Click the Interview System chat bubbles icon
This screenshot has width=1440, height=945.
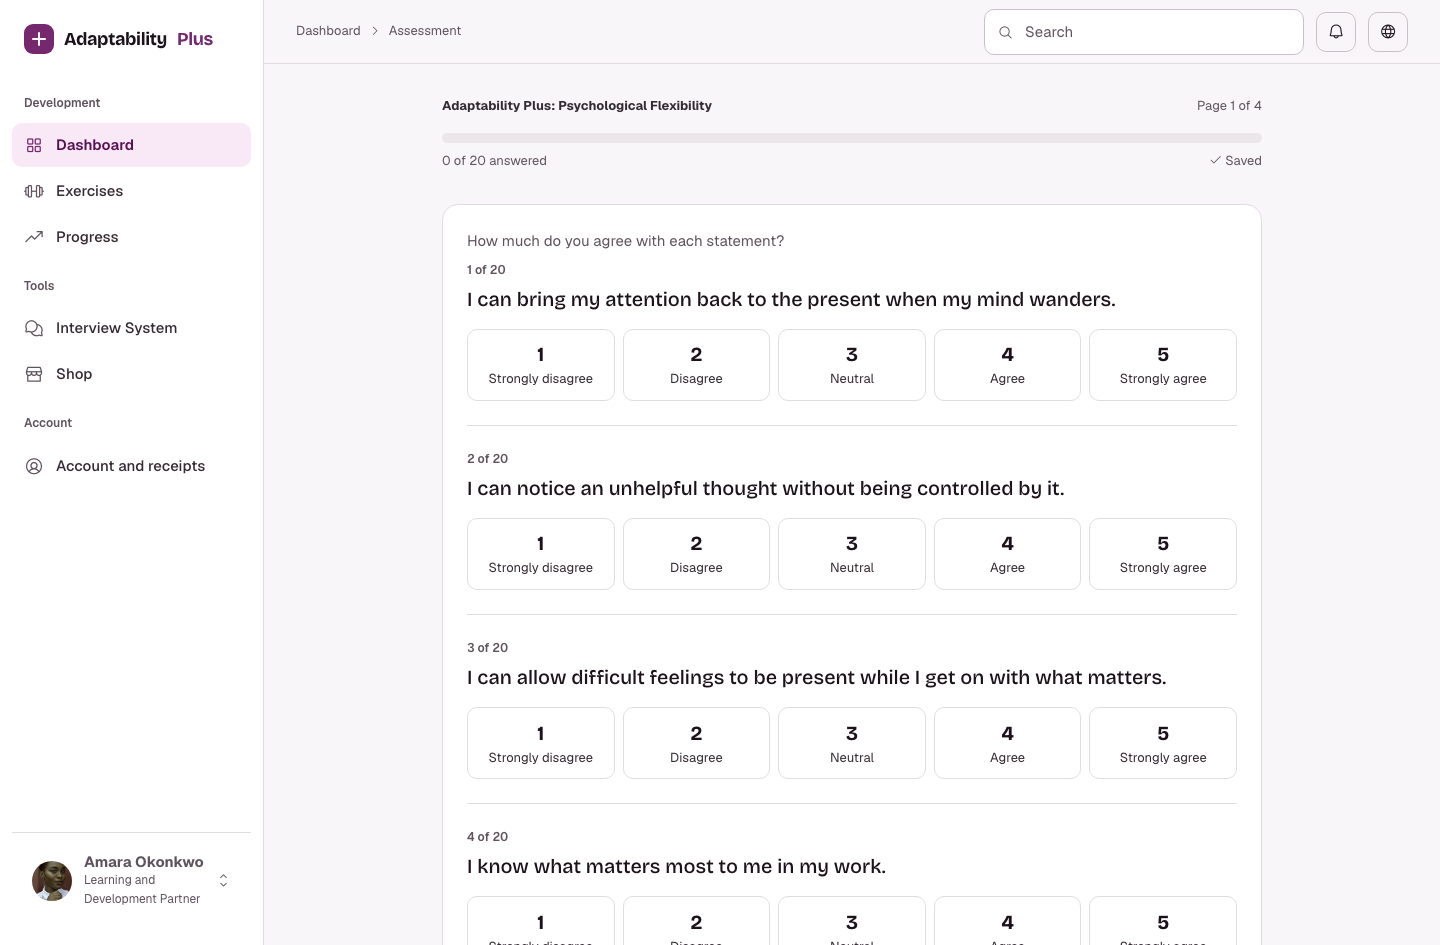pyautogui.click(x=34, y=328)
